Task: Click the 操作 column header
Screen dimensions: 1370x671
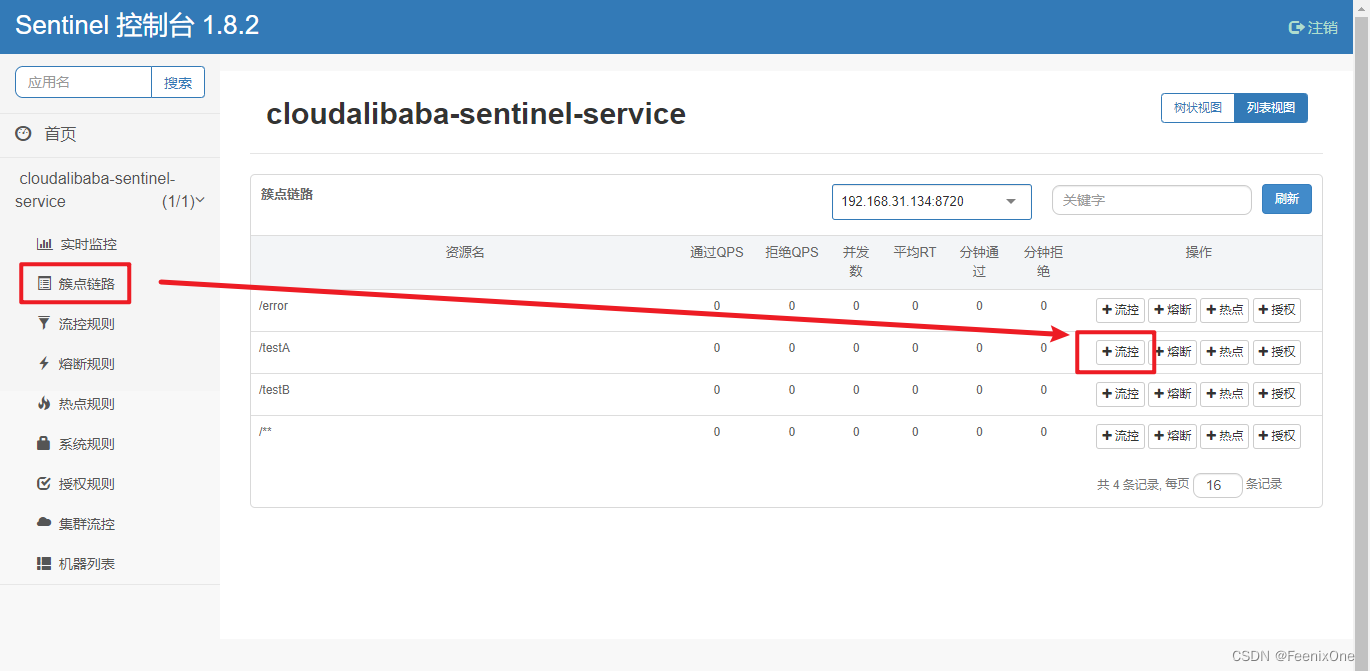Action: point(1199,252)
